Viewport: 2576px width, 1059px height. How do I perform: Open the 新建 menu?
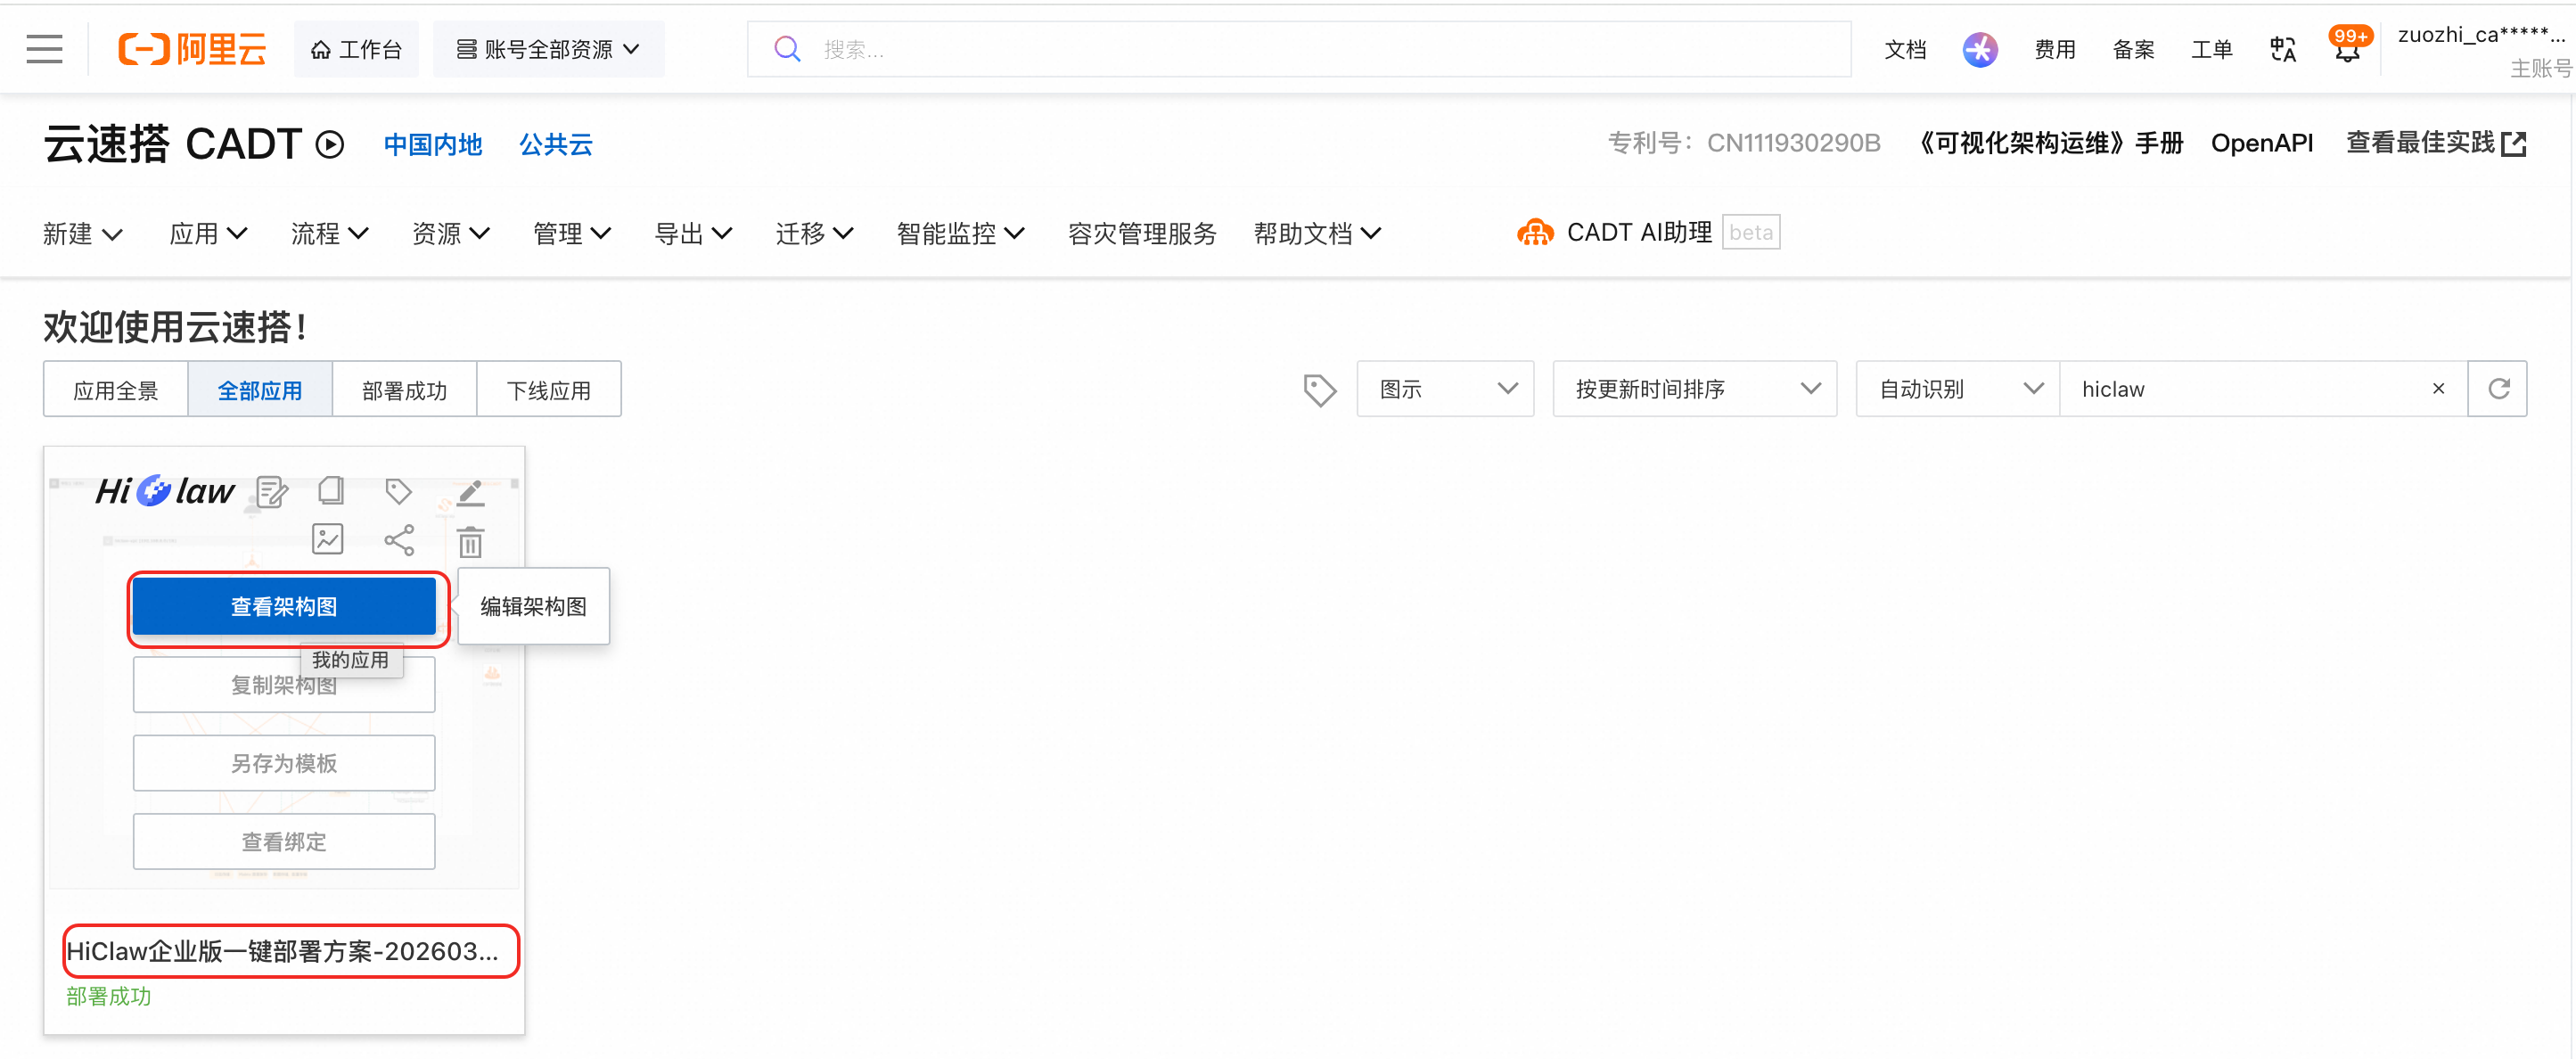point(83,234)
